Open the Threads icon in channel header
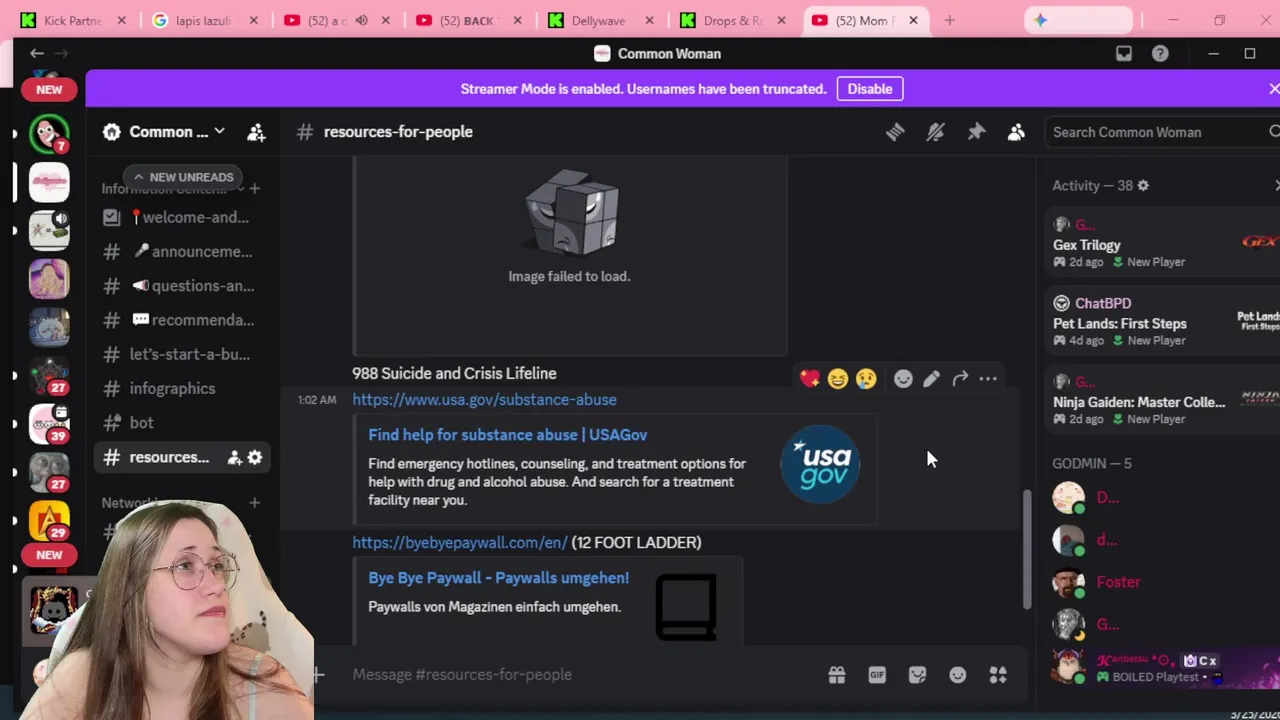This screenshot has width=1280, height=720. tap(895, 132)
